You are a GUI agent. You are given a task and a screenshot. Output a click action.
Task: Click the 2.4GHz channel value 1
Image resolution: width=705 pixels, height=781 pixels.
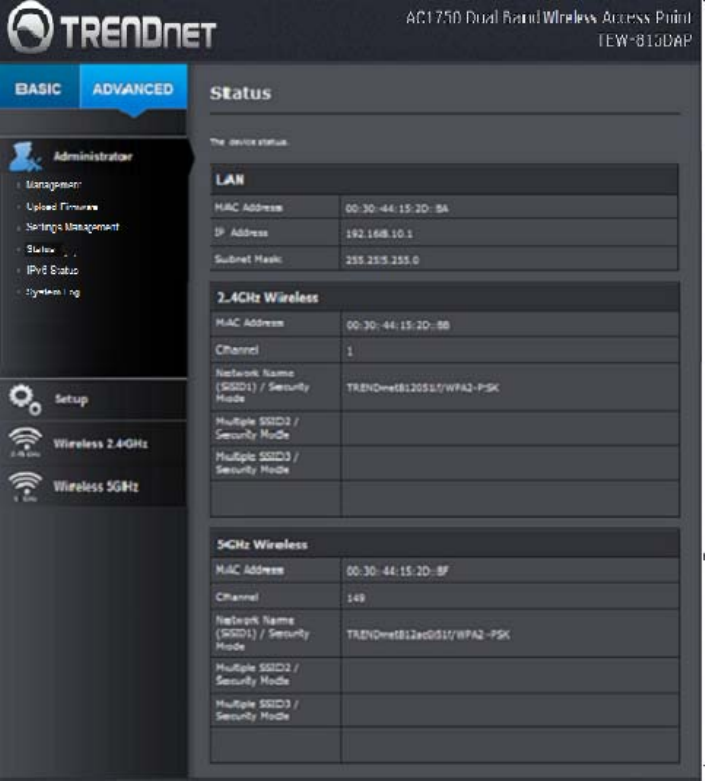(x=350, y=352)
